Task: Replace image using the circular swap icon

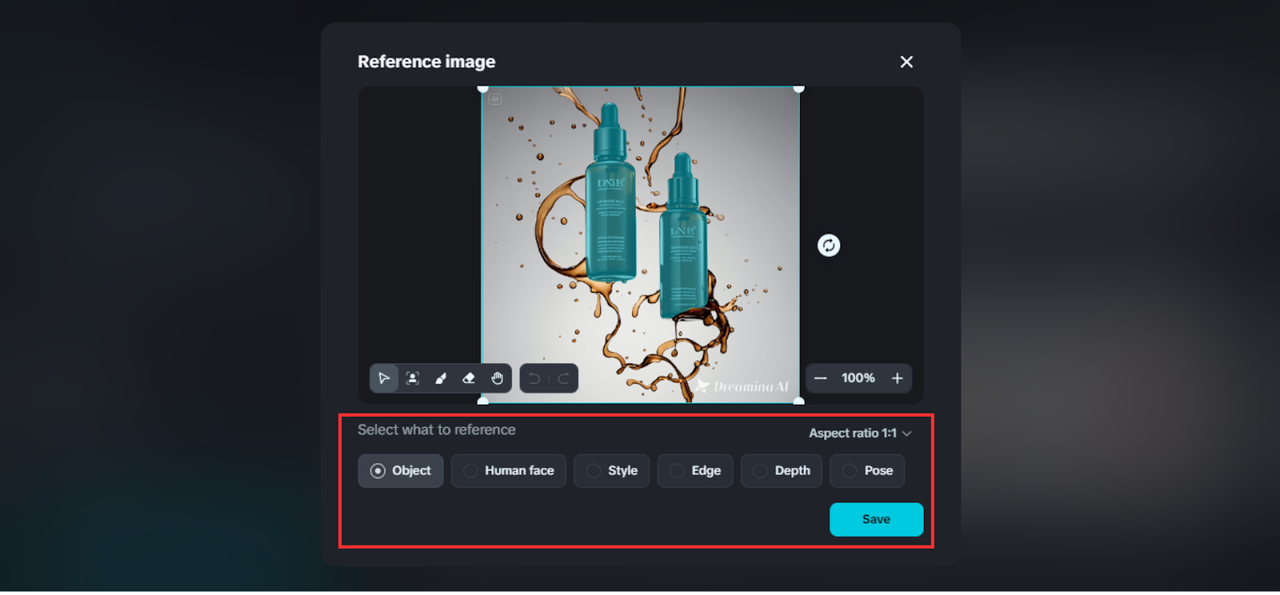Action: click(x=828, y=245)
